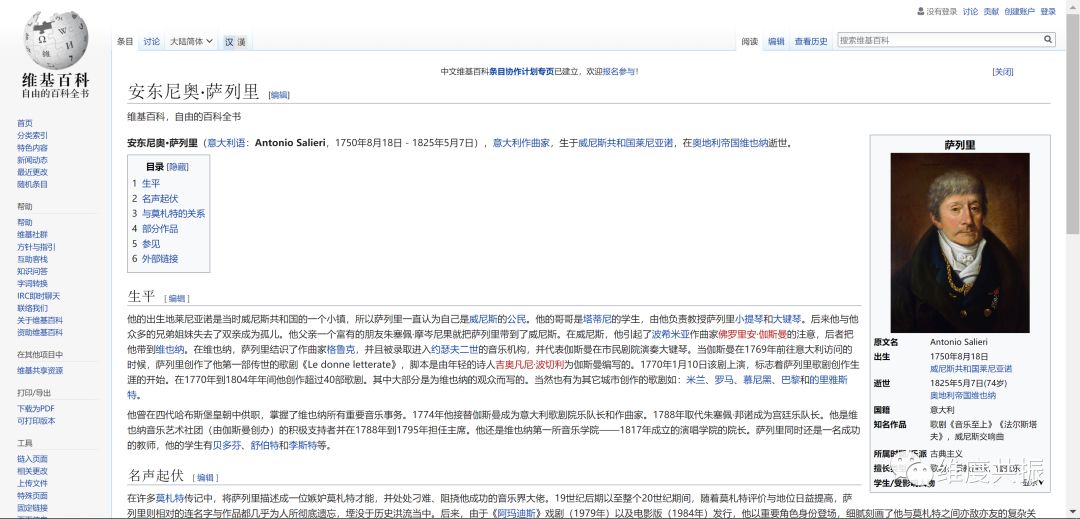Open 维基社群 sidebar link
The image size is (1080, 519).
click(32, 235)
